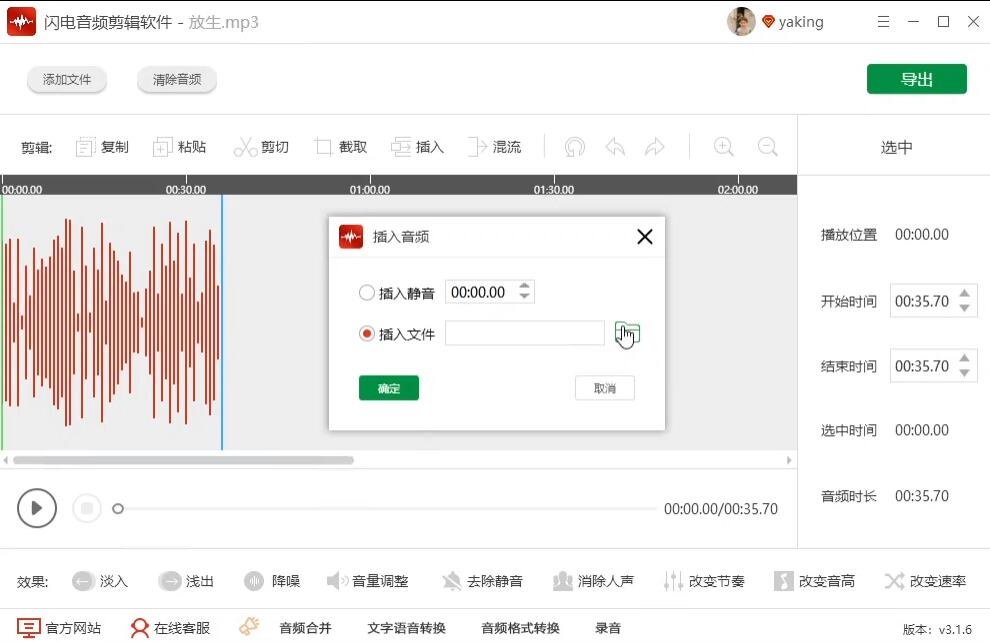
Task: Click the 确定 confirm button in the dialog
Action: point(388,388)
